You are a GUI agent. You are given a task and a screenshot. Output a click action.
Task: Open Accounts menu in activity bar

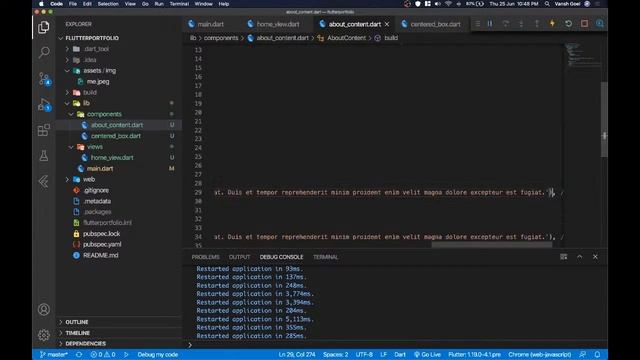coord(44,309)
